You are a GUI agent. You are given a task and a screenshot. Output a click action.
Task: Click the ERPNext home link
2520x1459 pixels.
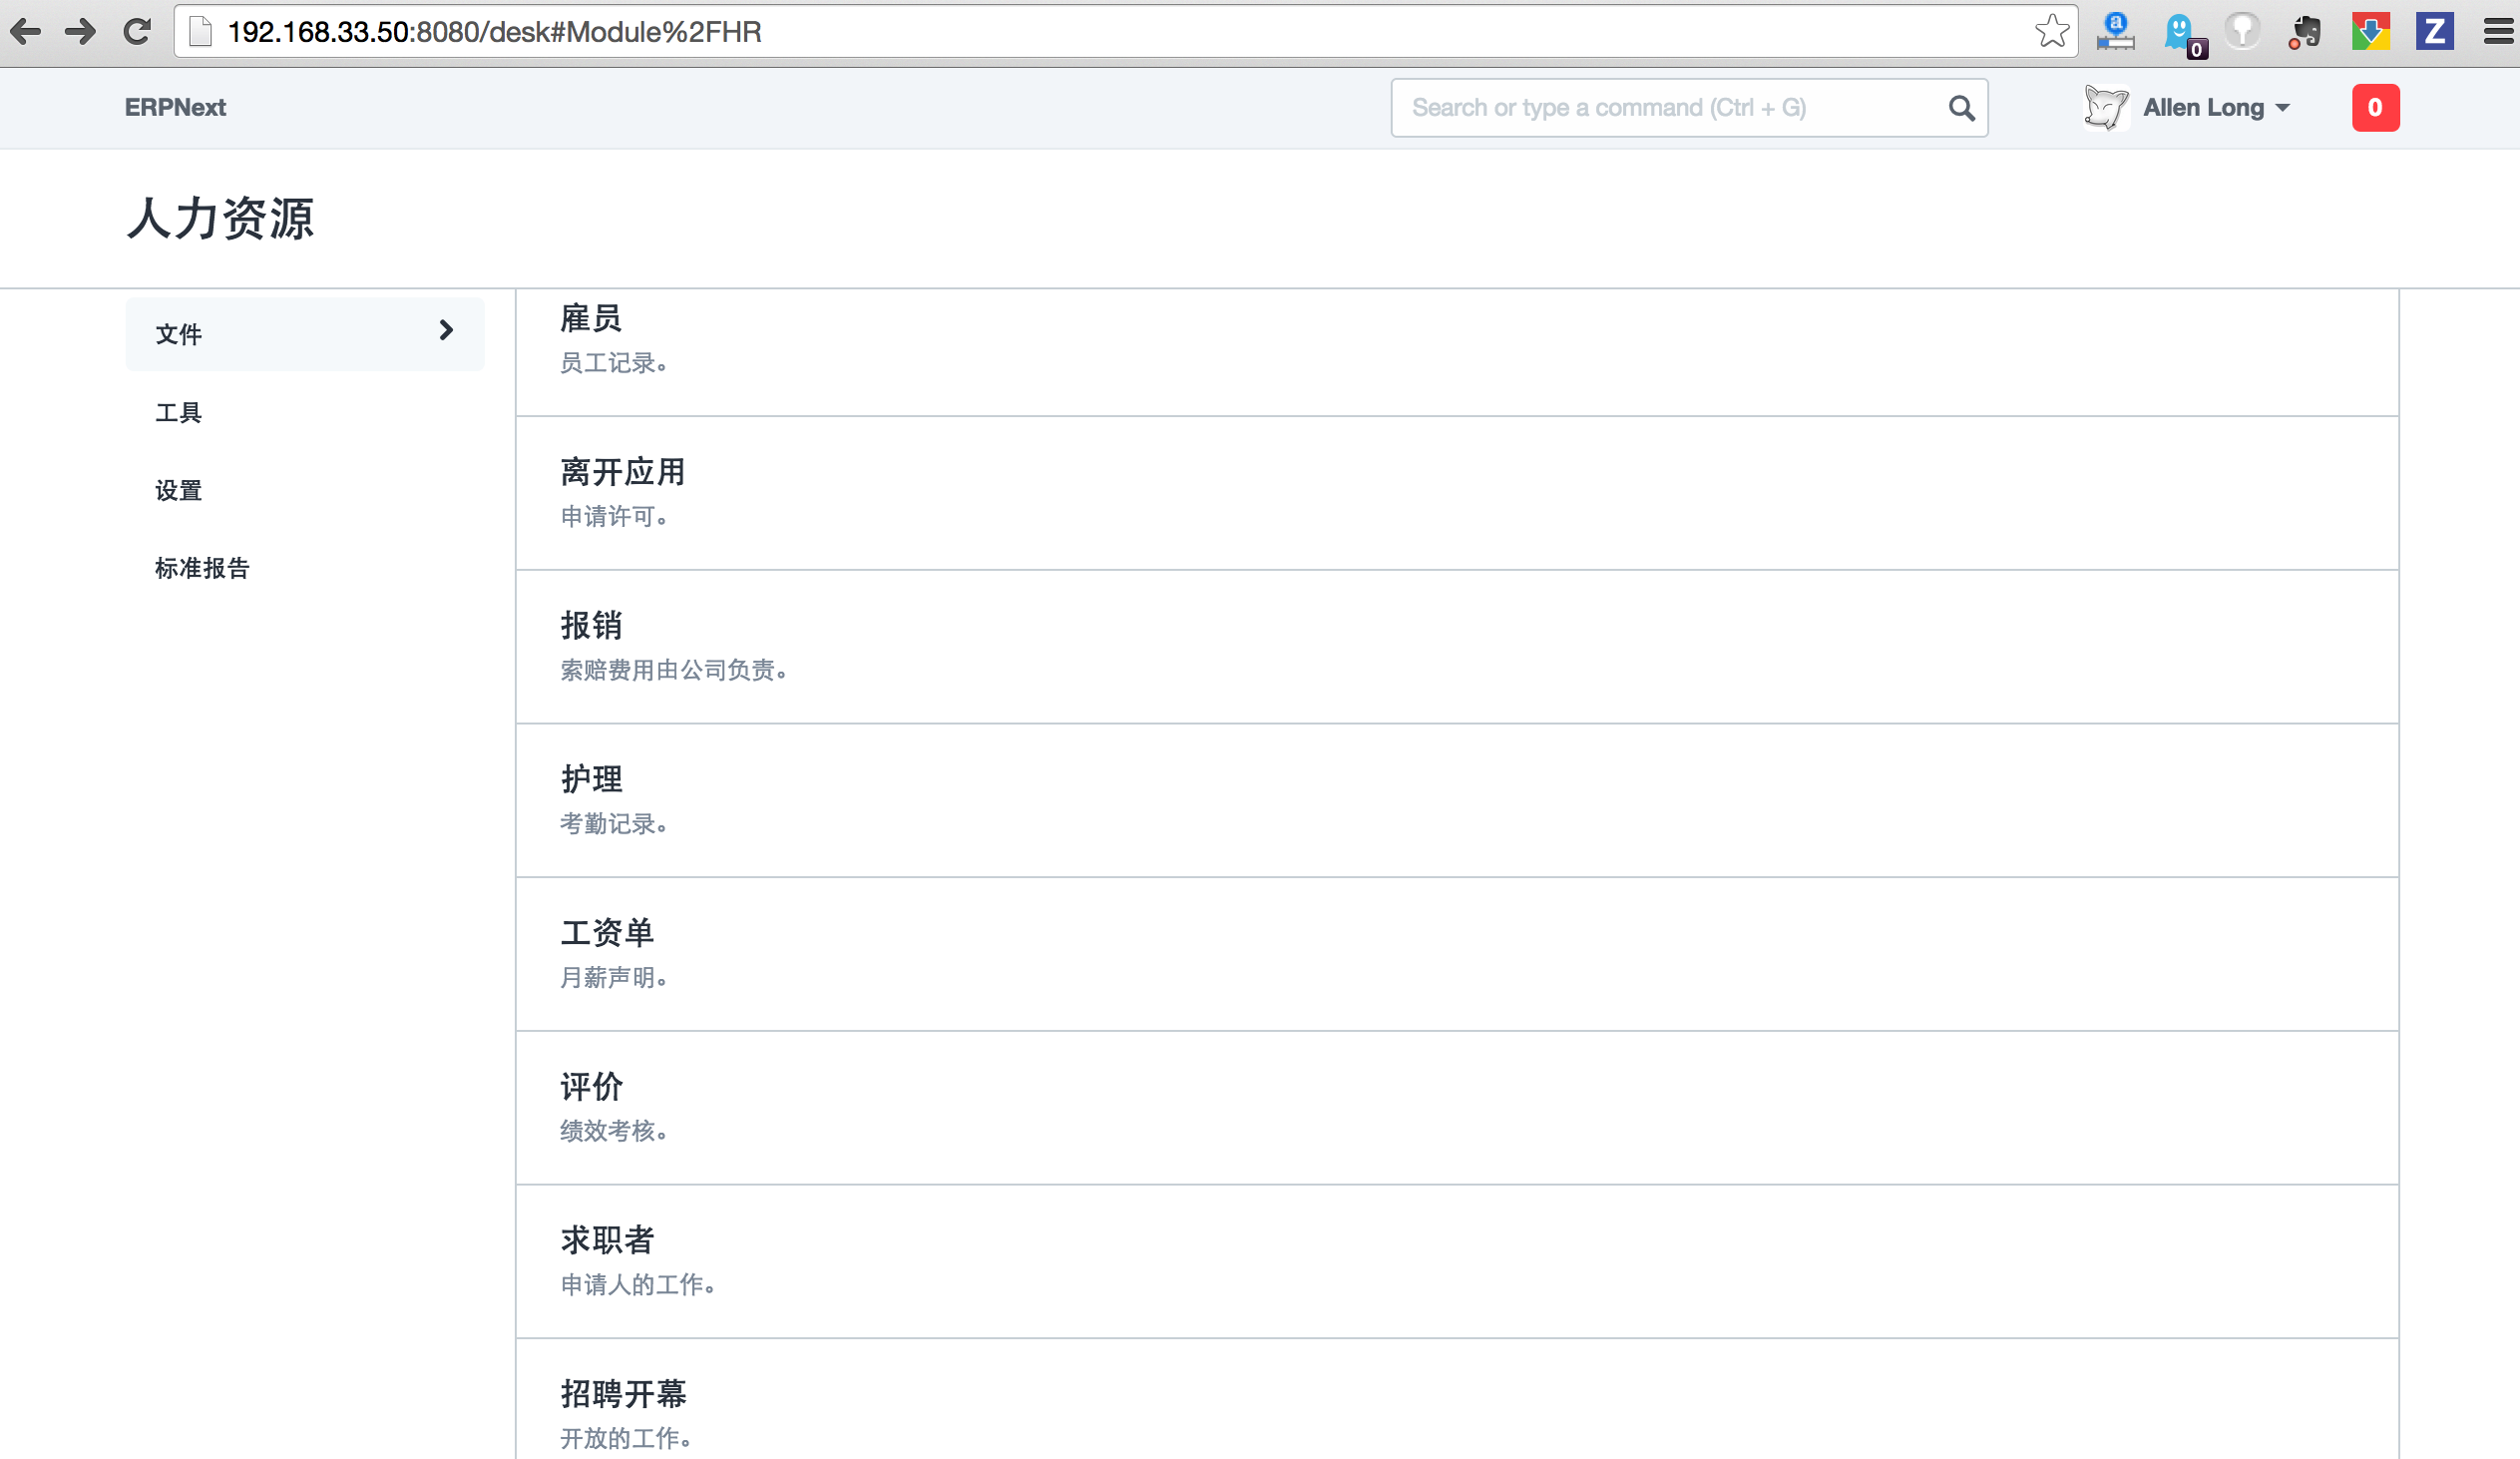tap(175, 108)
